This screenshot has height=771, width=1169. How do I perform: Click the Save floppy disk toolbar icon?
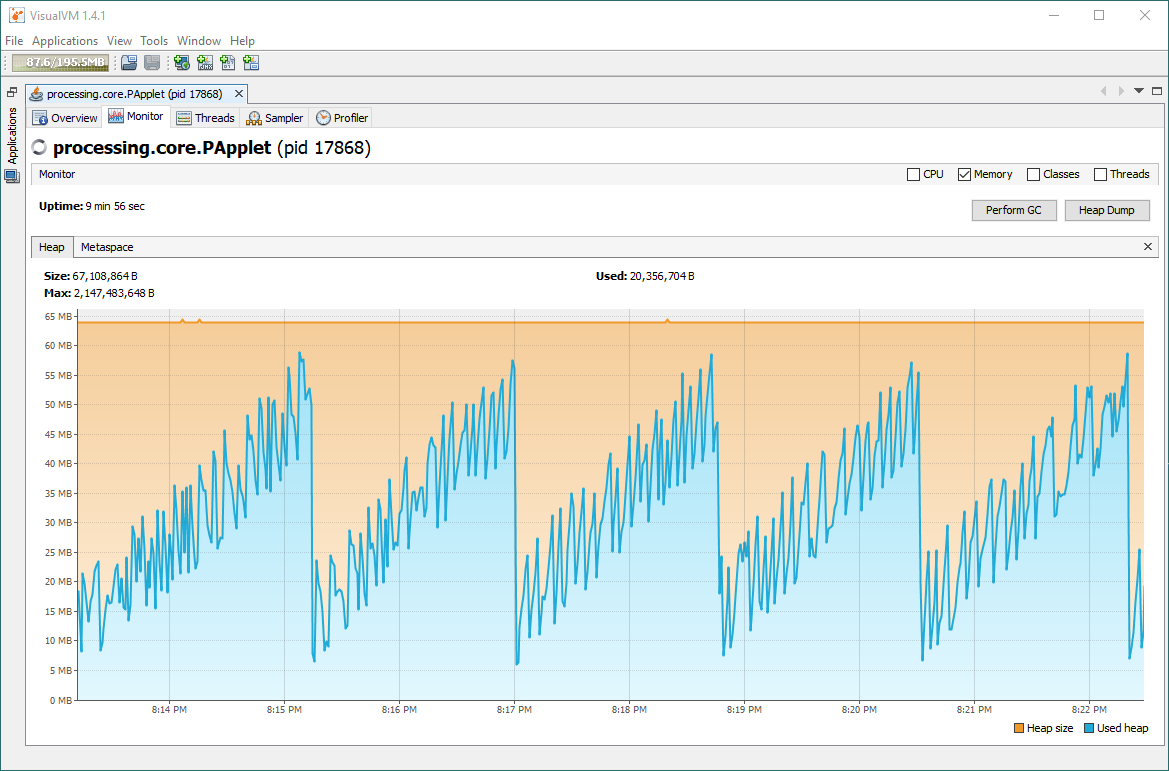tap(152, 63)
